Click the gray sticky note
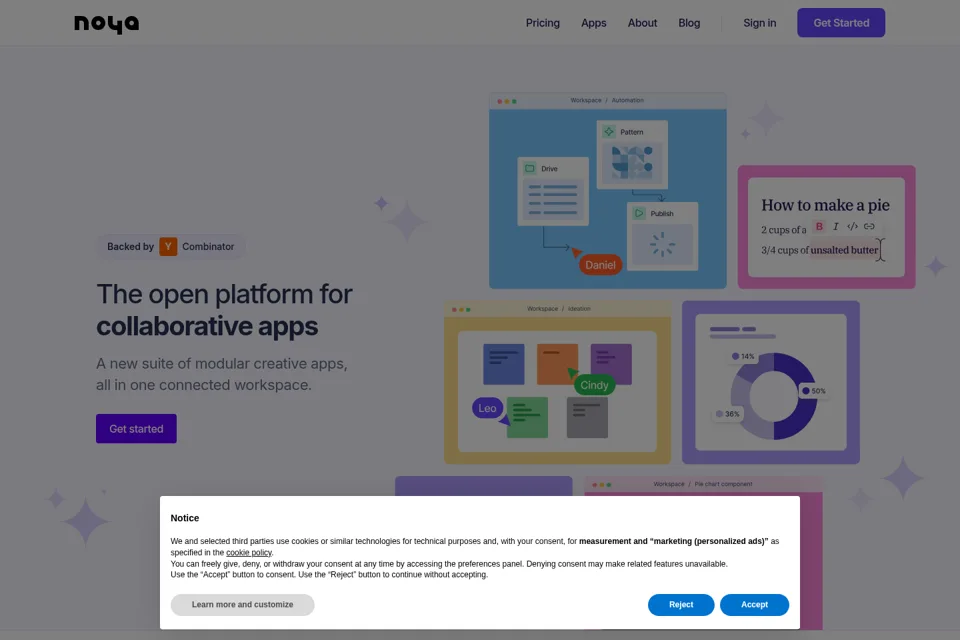The width and height of the screenshot is (960, 640). (587, 417)
